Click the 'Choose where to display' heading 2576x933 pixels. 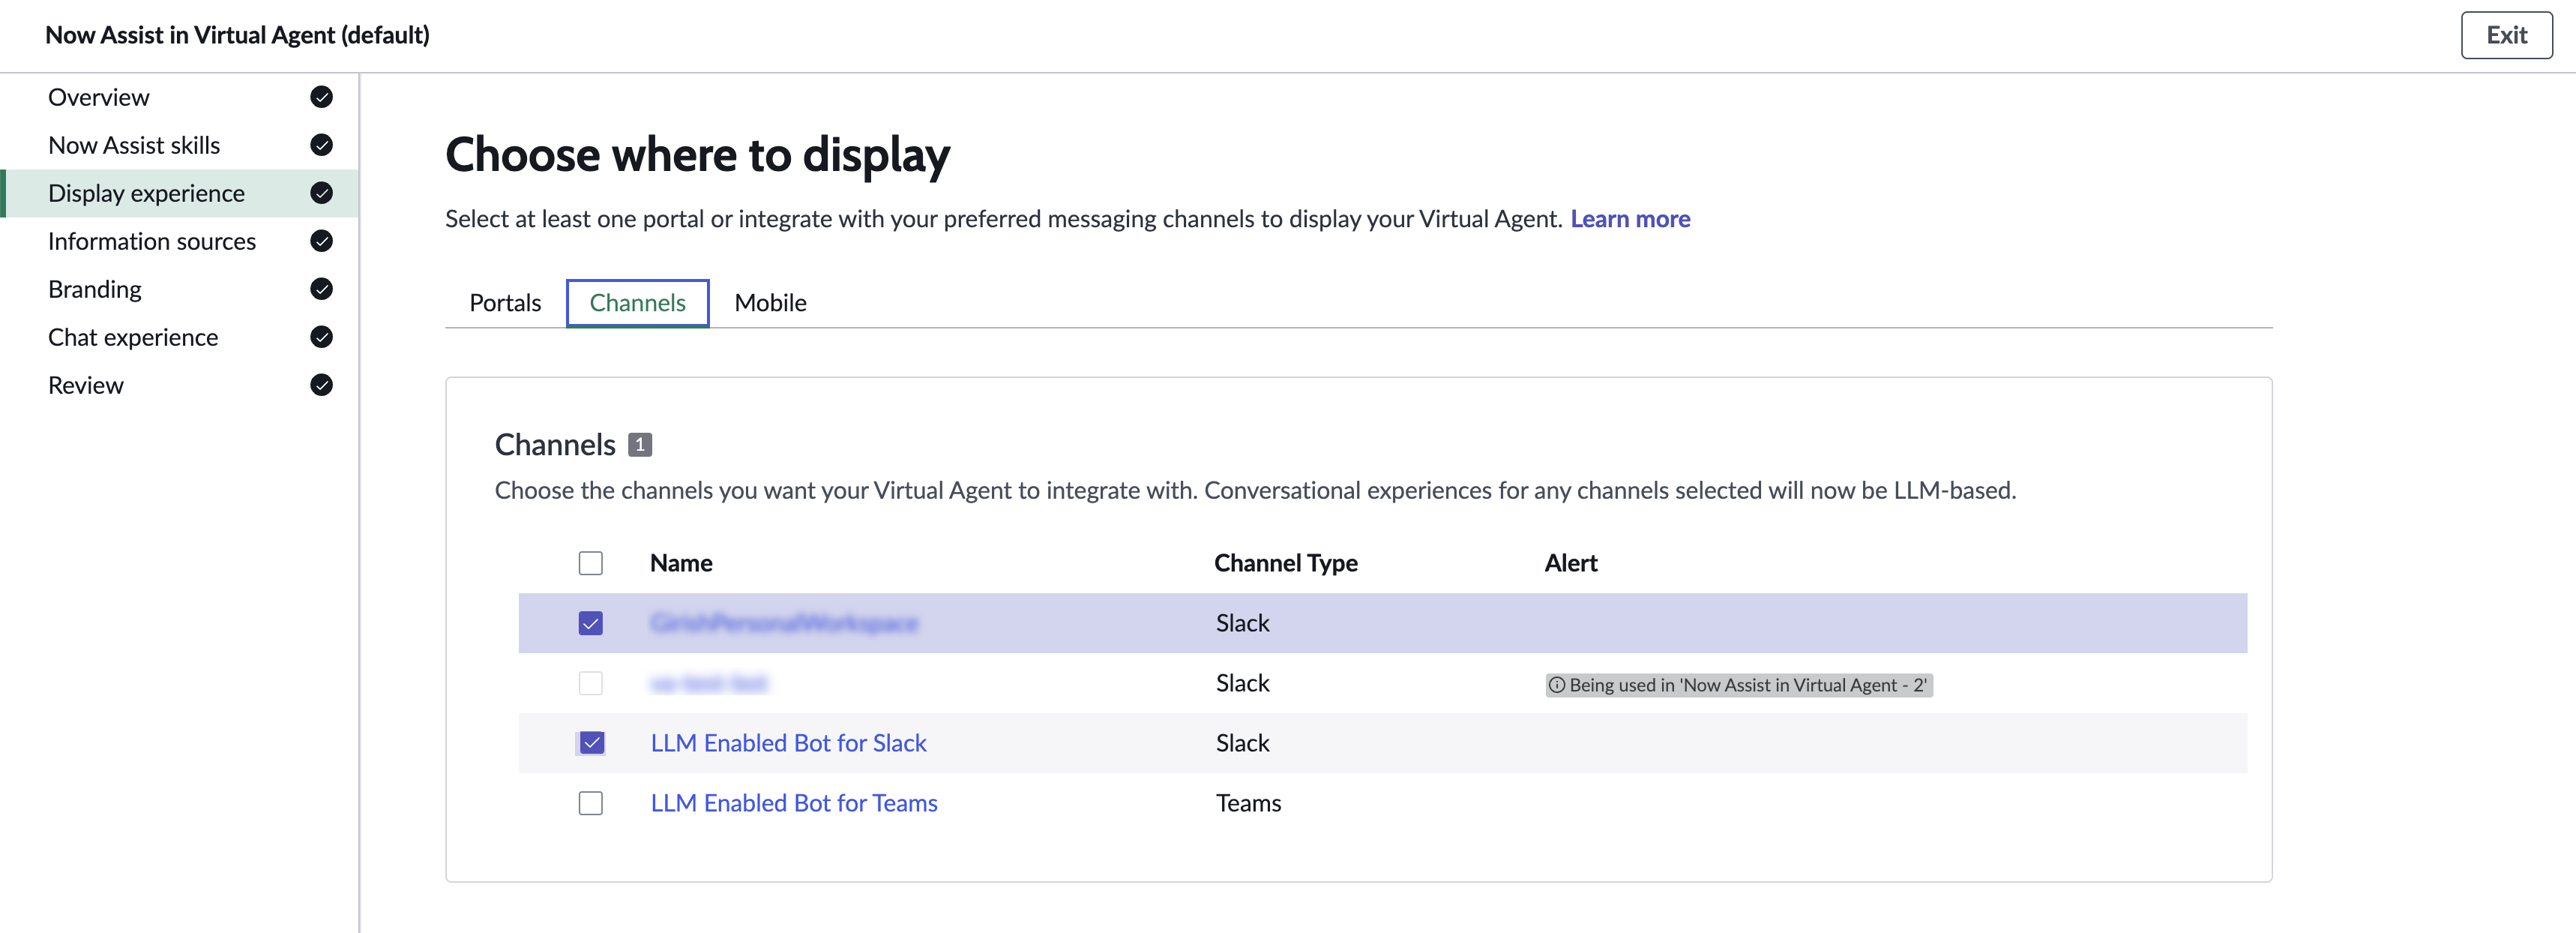point(697,156)
